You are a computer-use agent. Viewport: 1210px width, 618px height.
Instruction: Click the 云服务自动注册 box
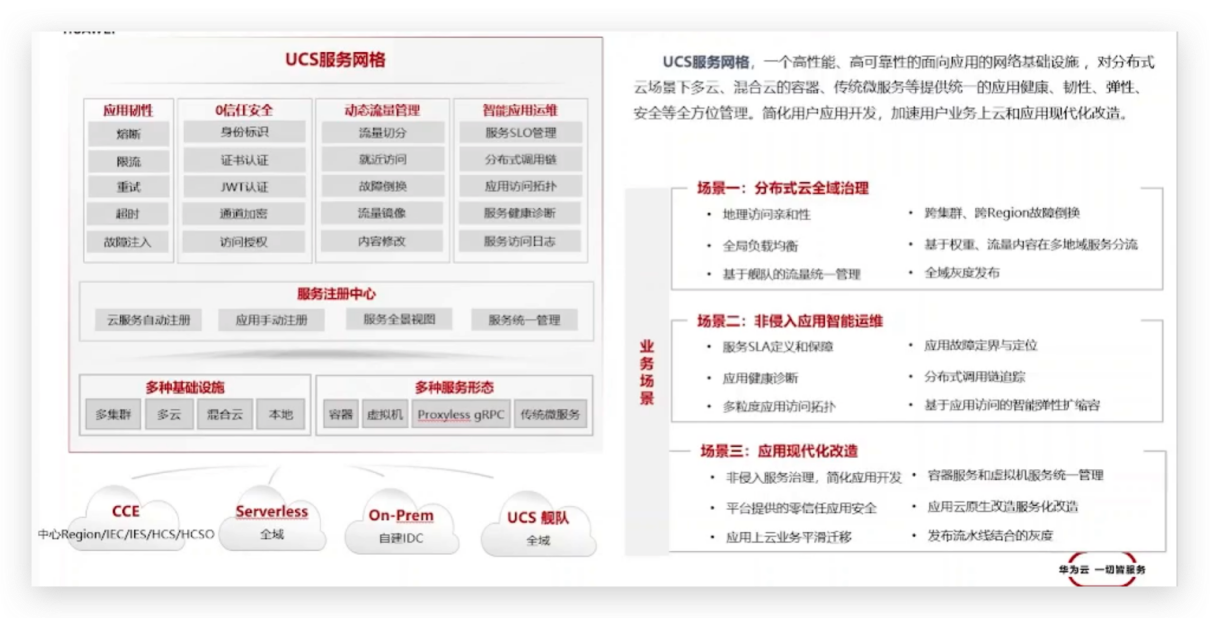coord(148,320)
